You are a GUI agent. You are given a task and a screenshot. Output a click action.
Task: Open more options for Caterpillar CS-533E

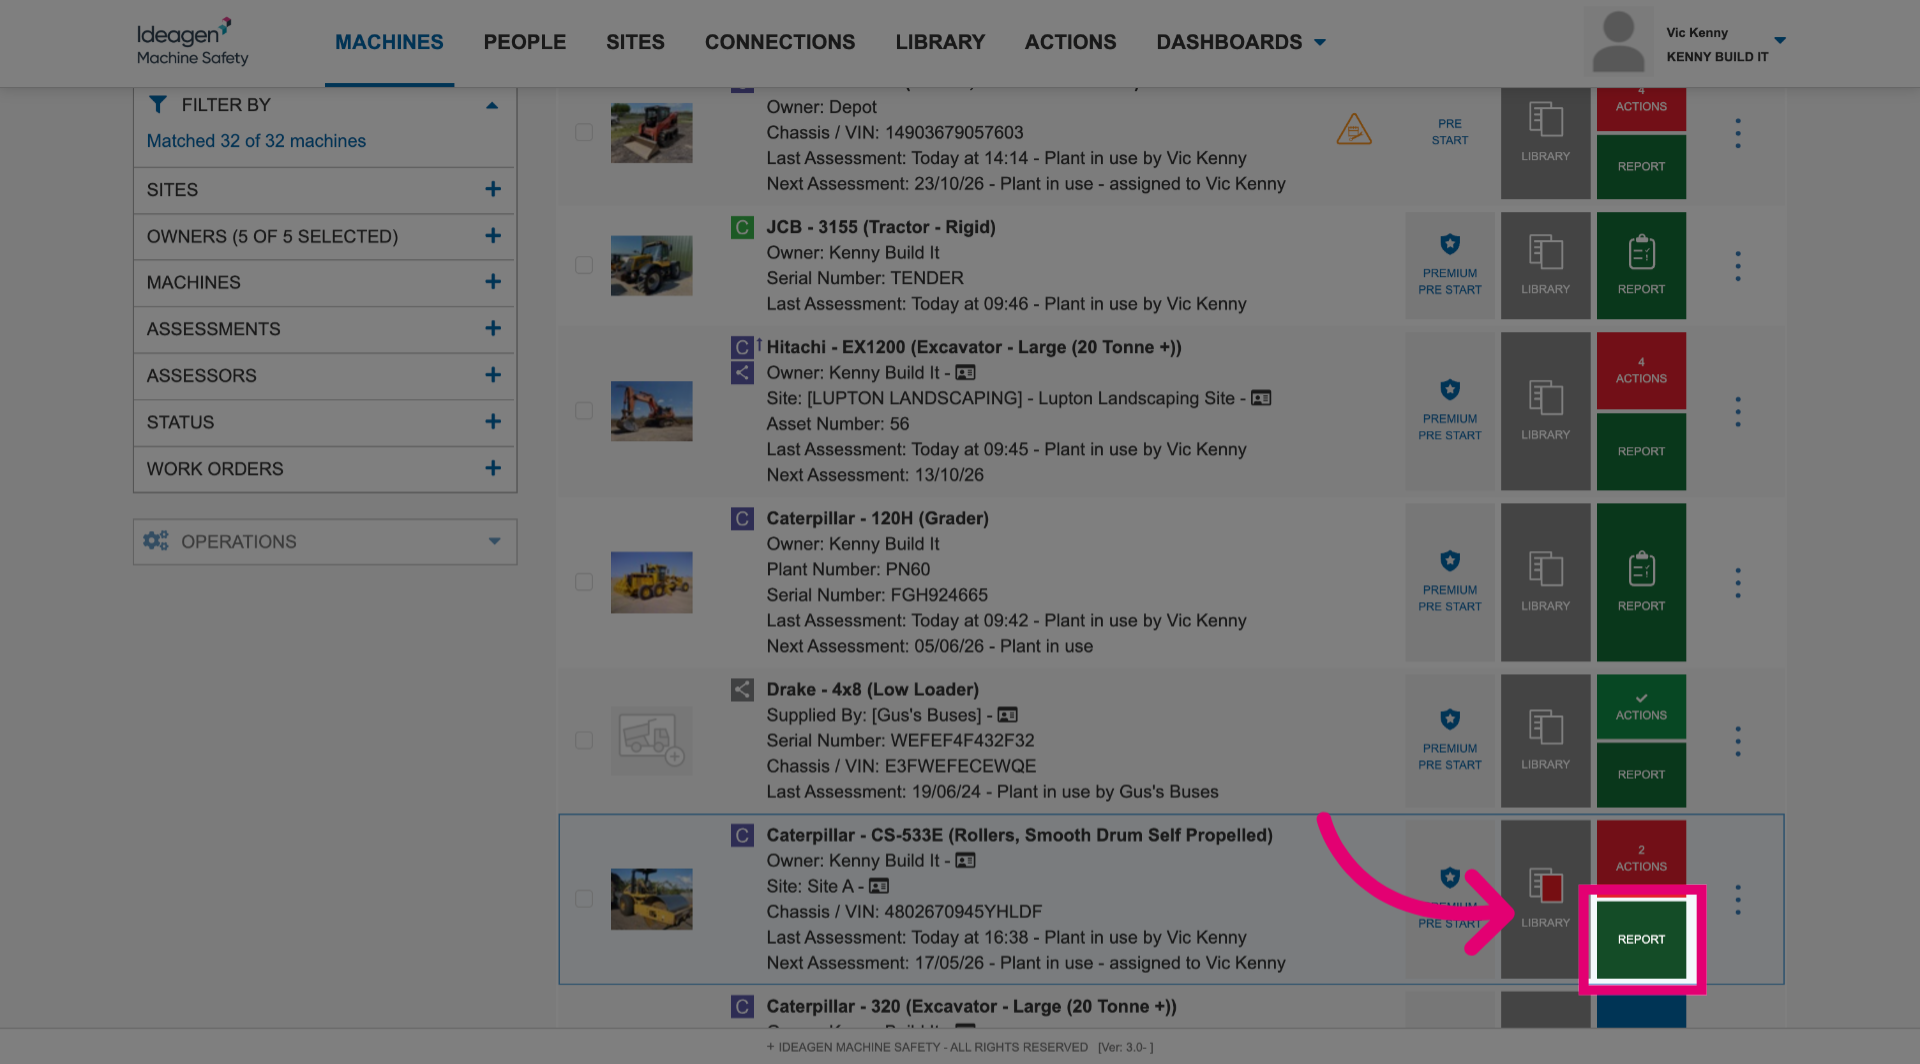pyautogui.click(x=1738, y=900)
